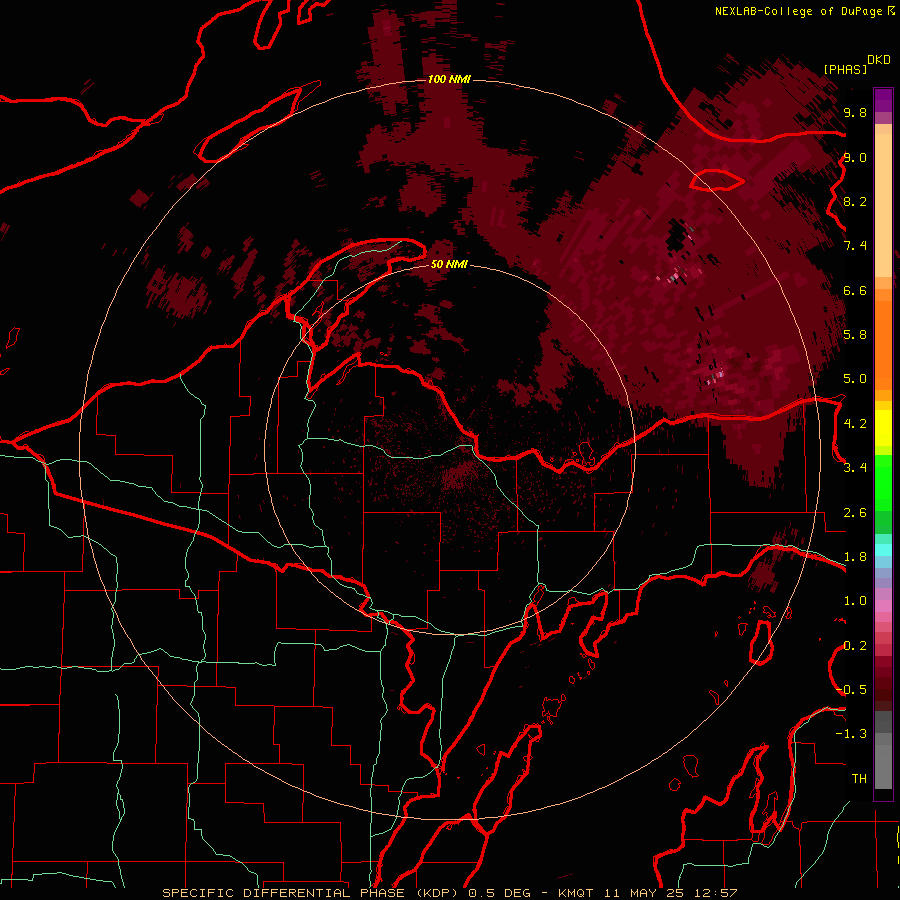900x900 pixels.
Task: Click the -1.3 scale value
Action: pyautogui.click(x=851, y=734)
